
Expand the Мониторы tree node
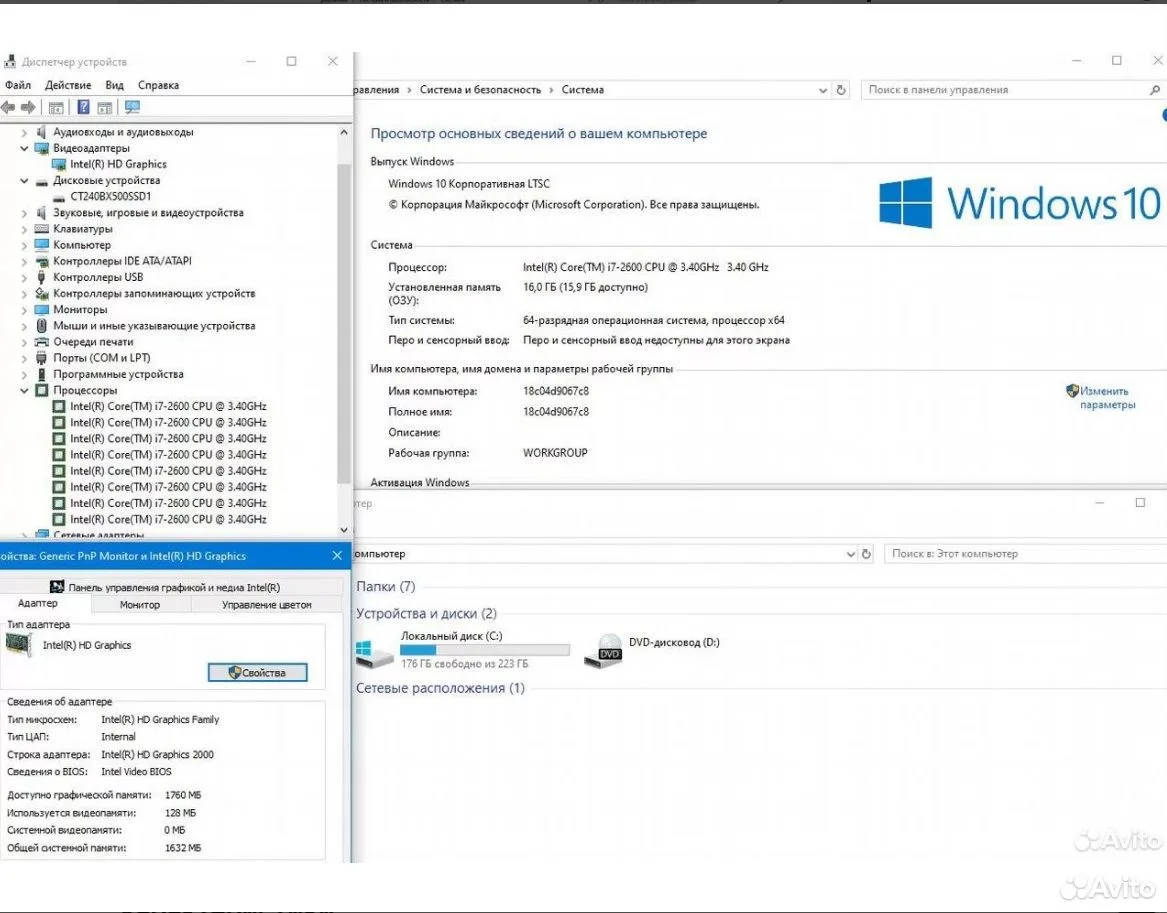click(25, 310)
